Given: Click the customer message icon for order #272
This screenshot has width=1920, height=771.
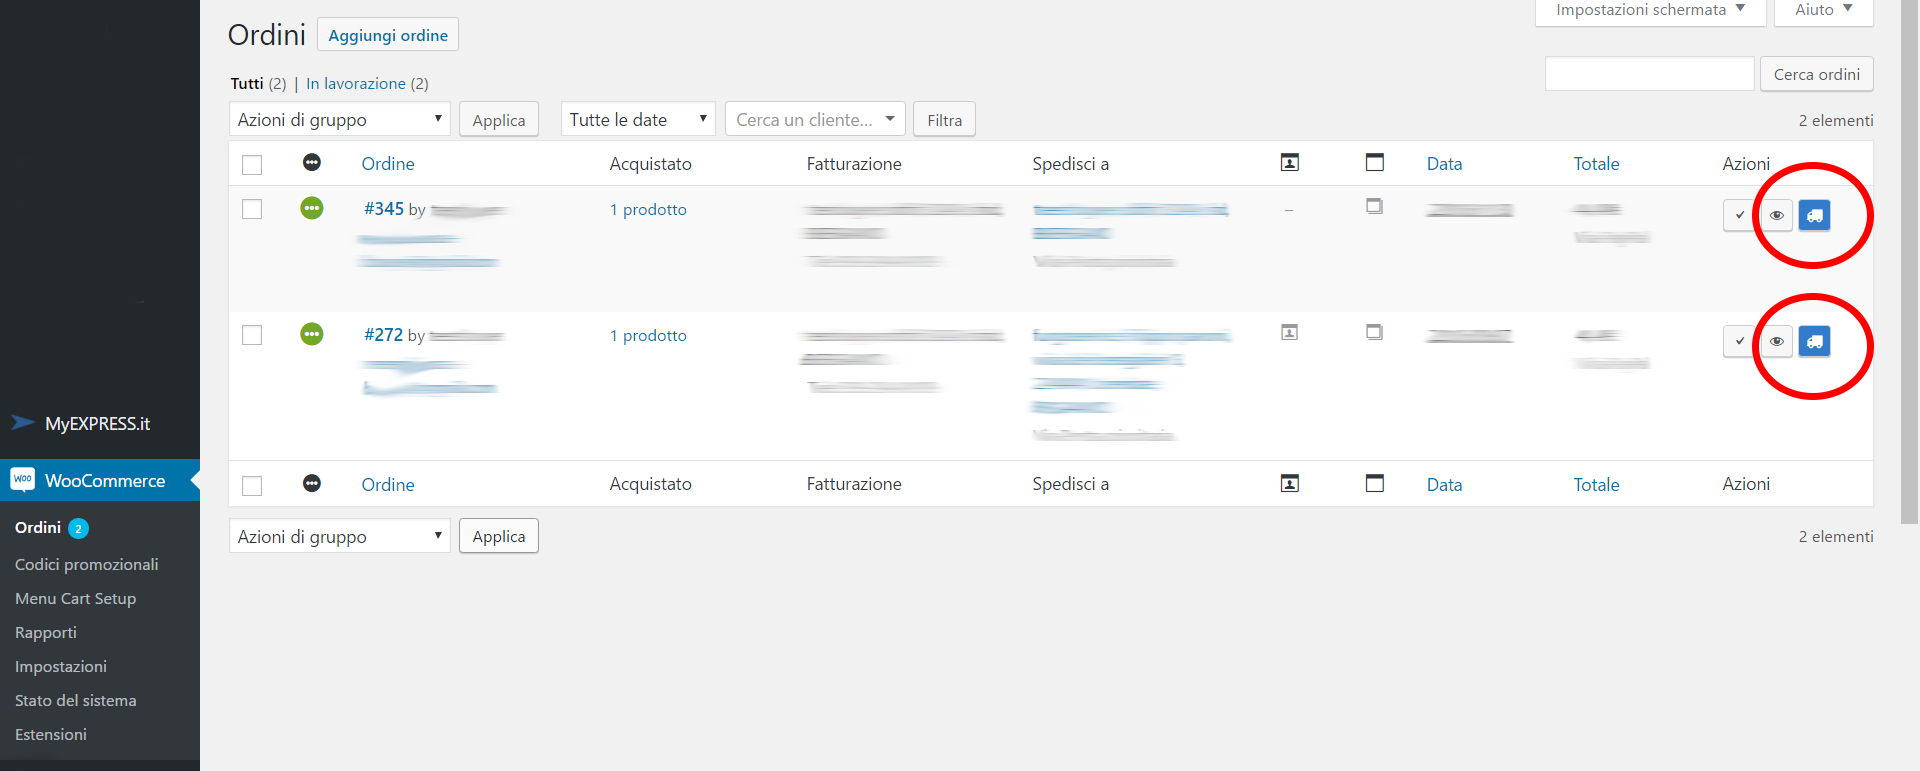Looking at the screenshot, I should tap(1290, 332).
